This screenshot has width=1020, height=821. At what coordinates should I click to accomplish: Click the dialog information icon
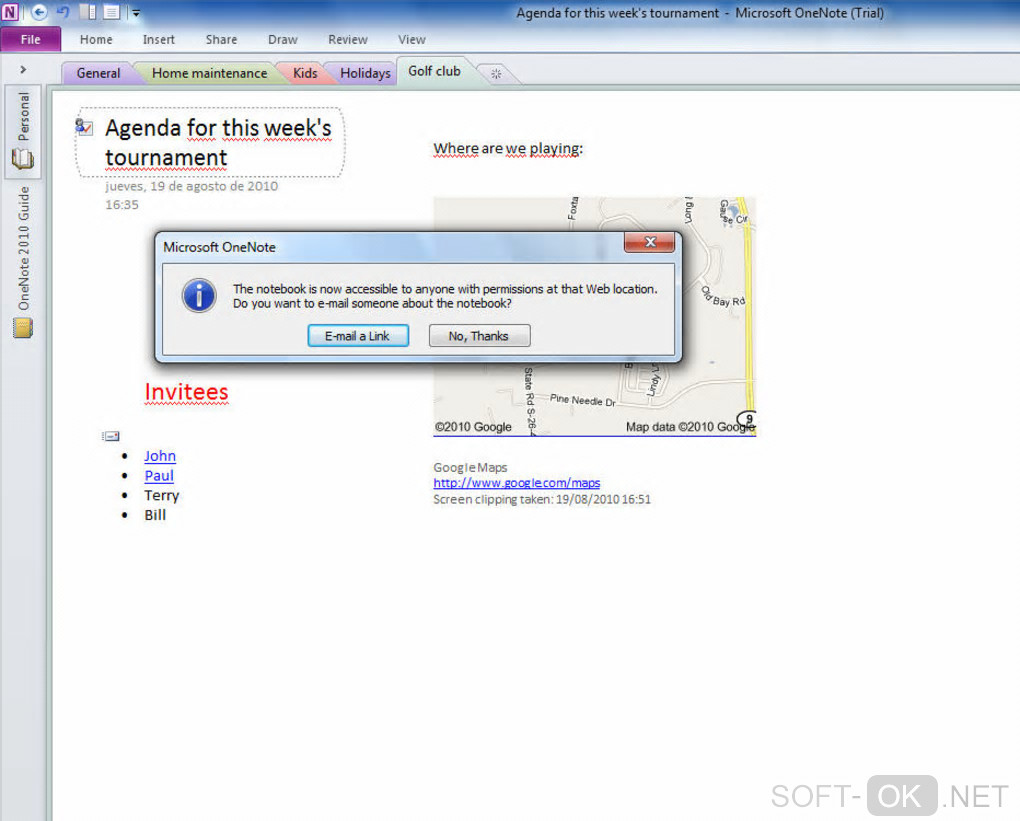click(199, 296)
